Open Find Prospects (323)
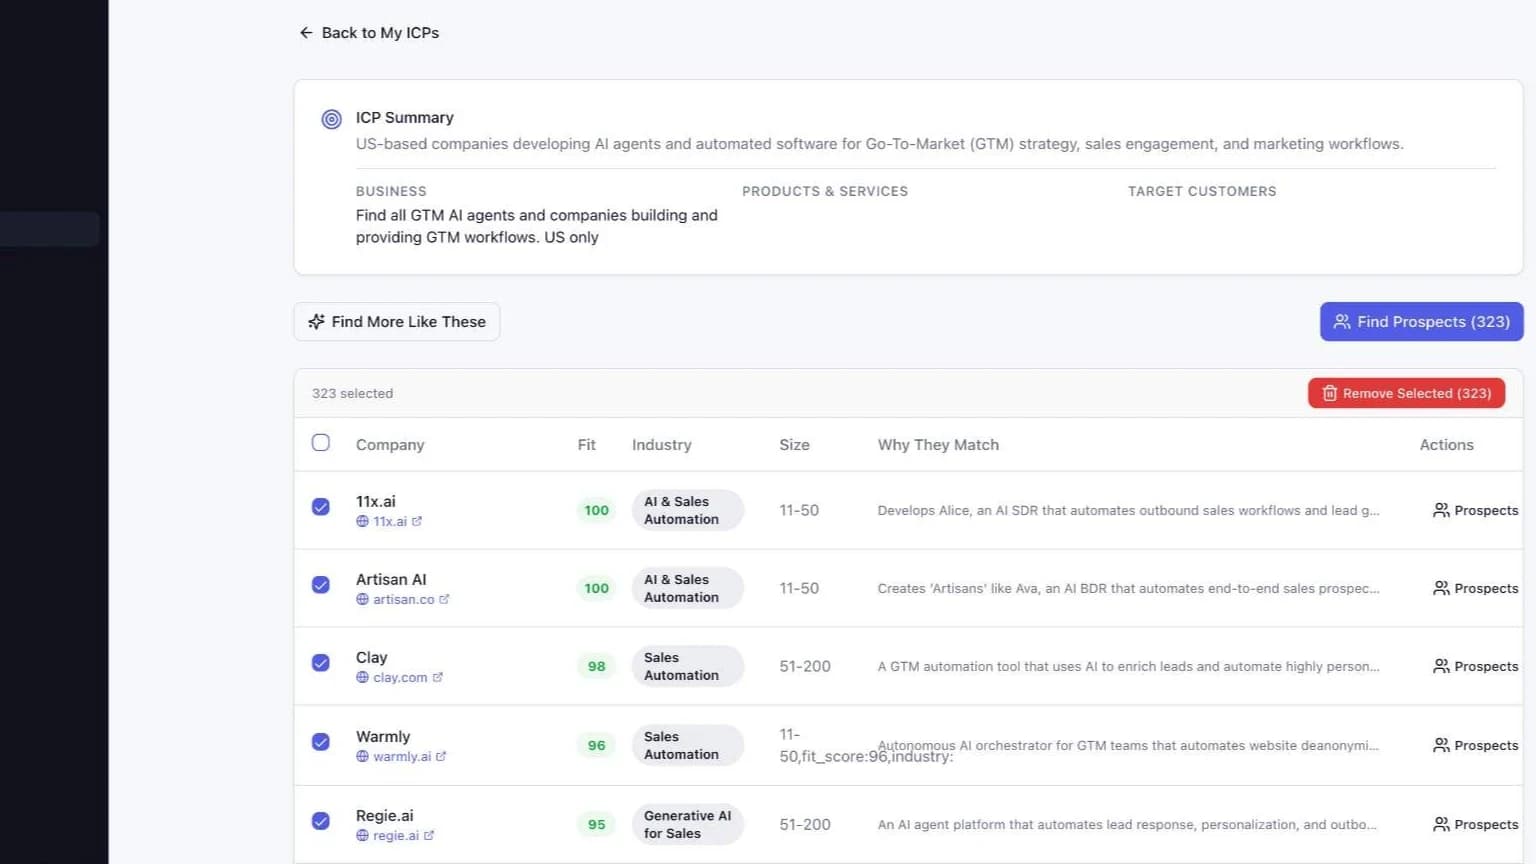Image resolution: width=1536 pixels, height=864 pixels. (1421, 322)
